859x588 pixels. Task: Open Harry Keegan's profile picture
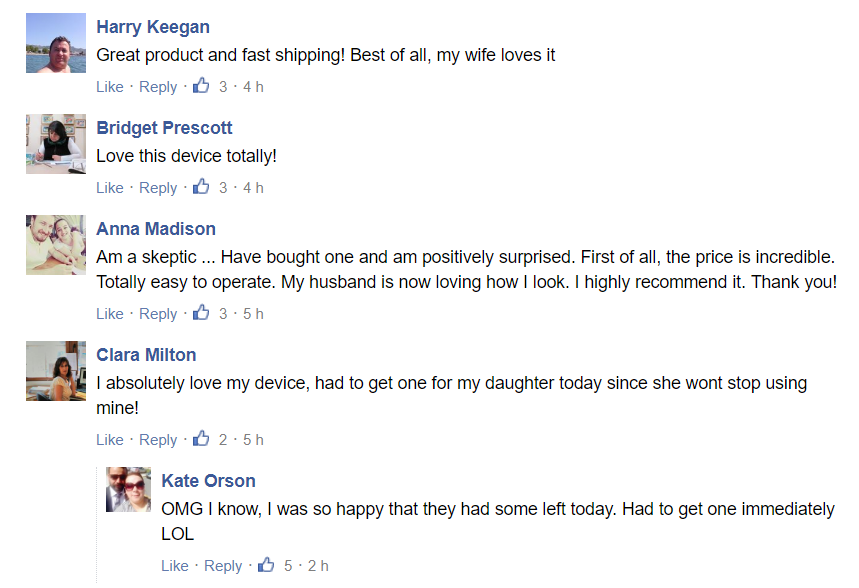tap(56, 43)
